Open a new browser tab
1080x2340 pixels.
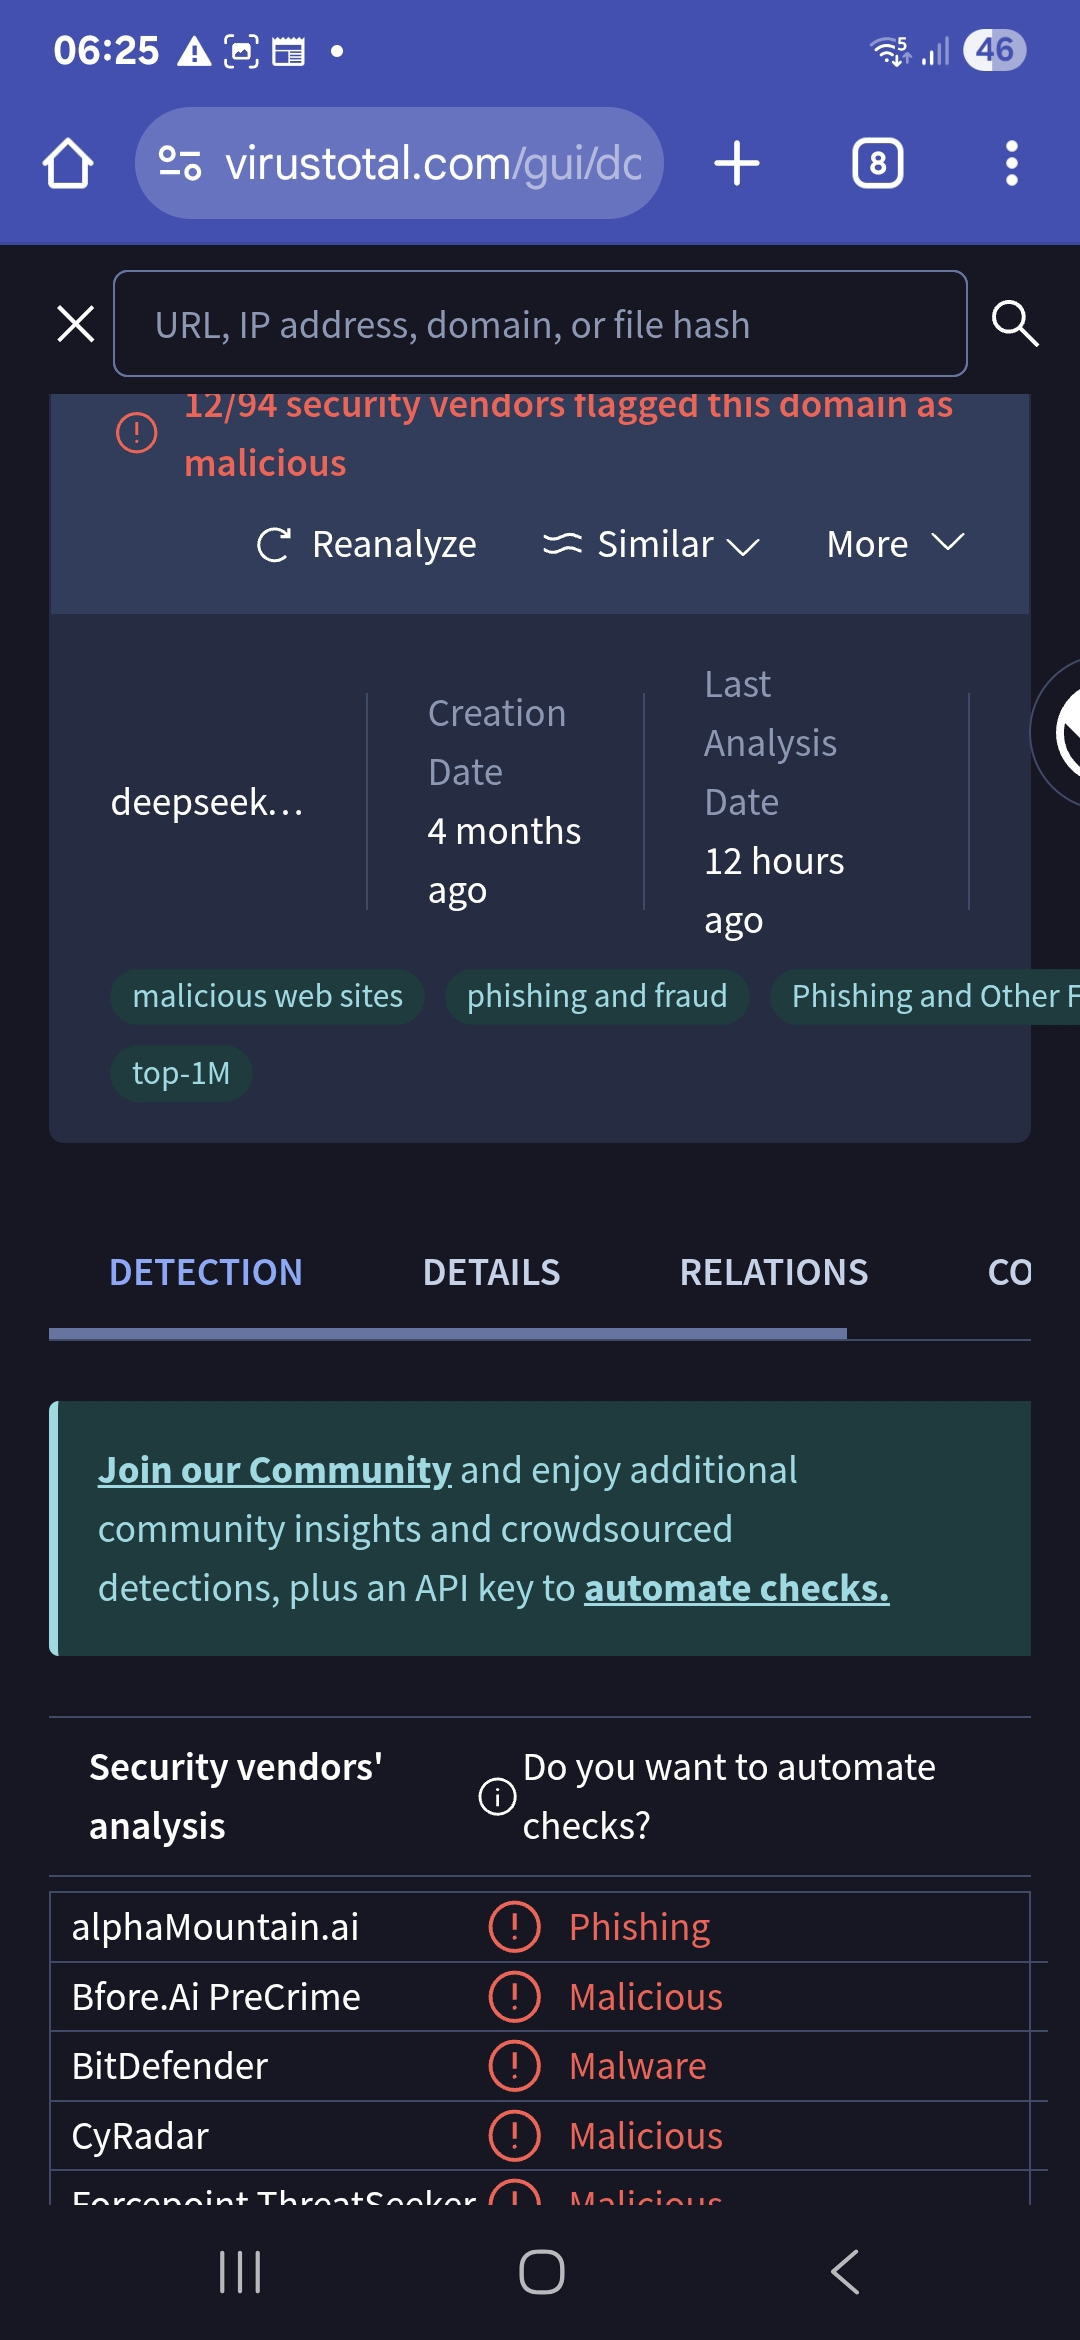click(x=737, y=163)
